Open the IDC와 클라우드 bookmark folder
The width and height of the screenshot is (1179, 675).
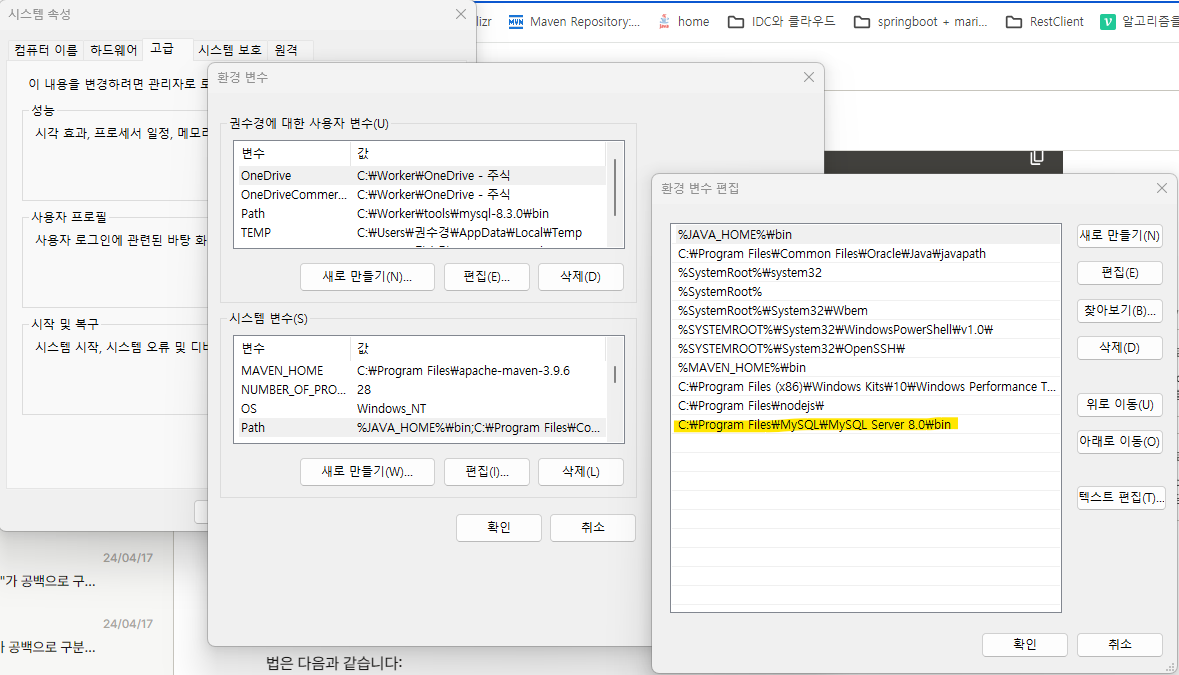pyautogui.click(x=781, y=22)
